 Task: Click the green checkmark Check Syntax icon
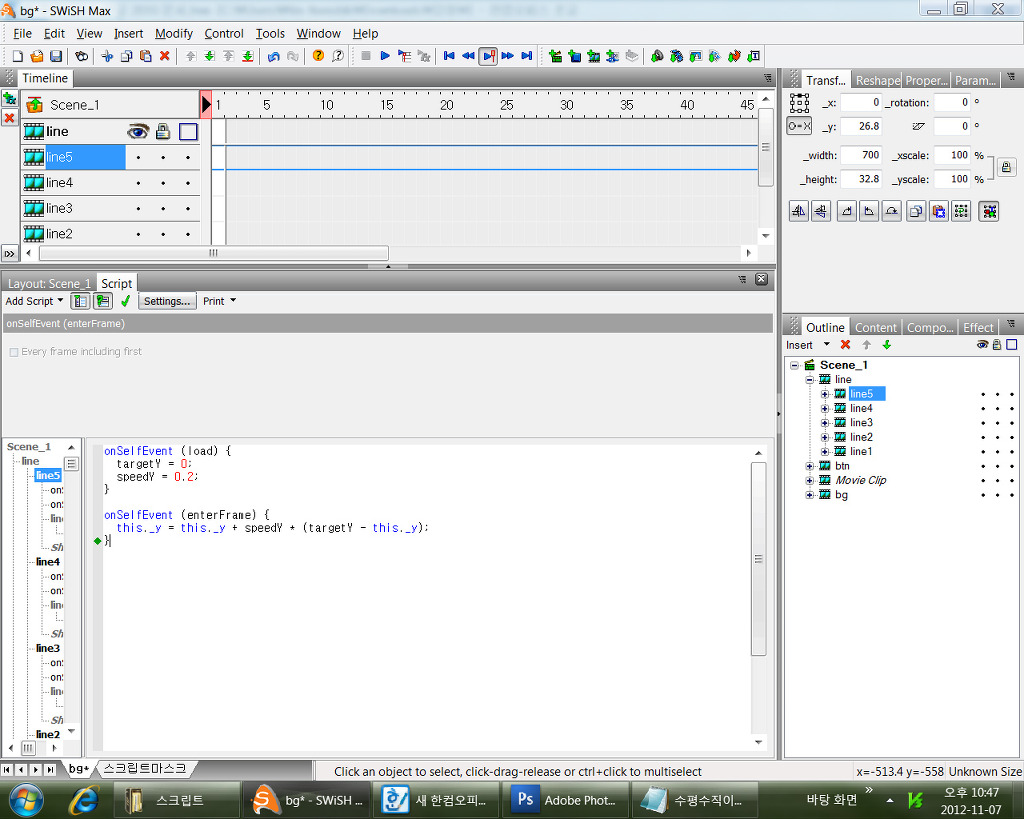[x=125, y=301]
